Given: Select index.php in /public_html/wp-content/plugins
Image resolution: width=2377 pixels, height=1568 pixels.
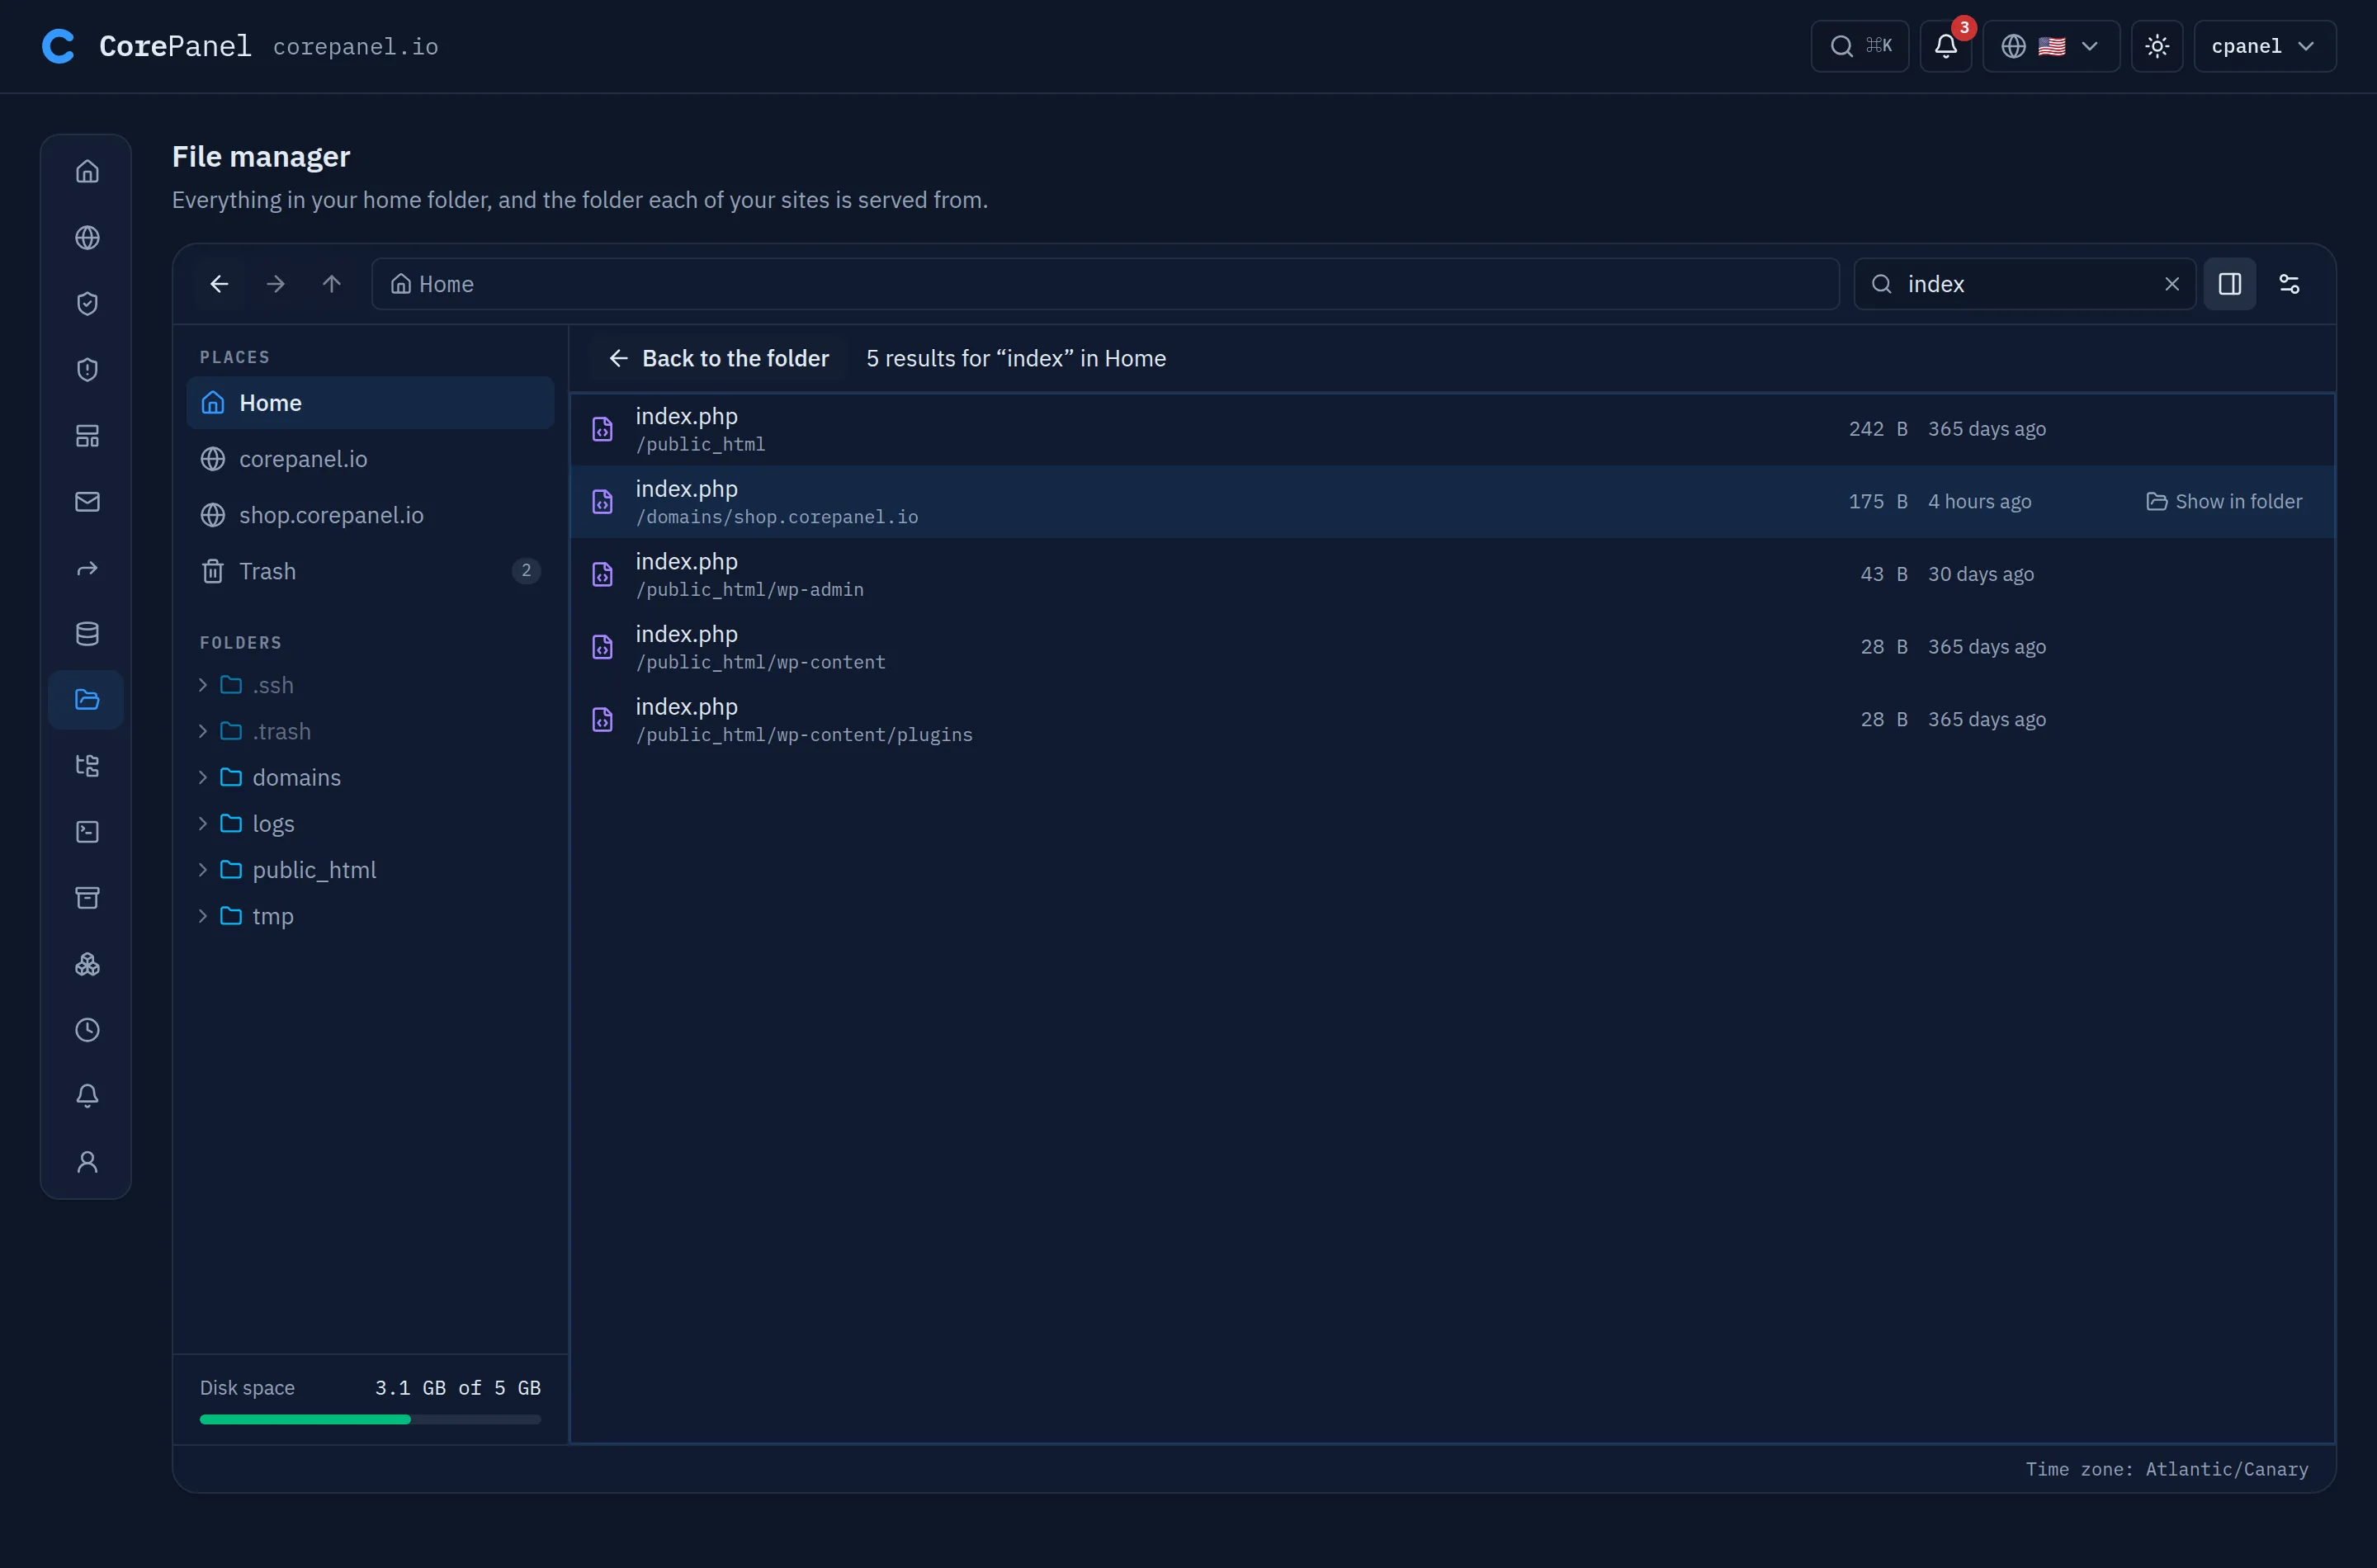Looking at the screenshot, I should tap(1452, 719).
